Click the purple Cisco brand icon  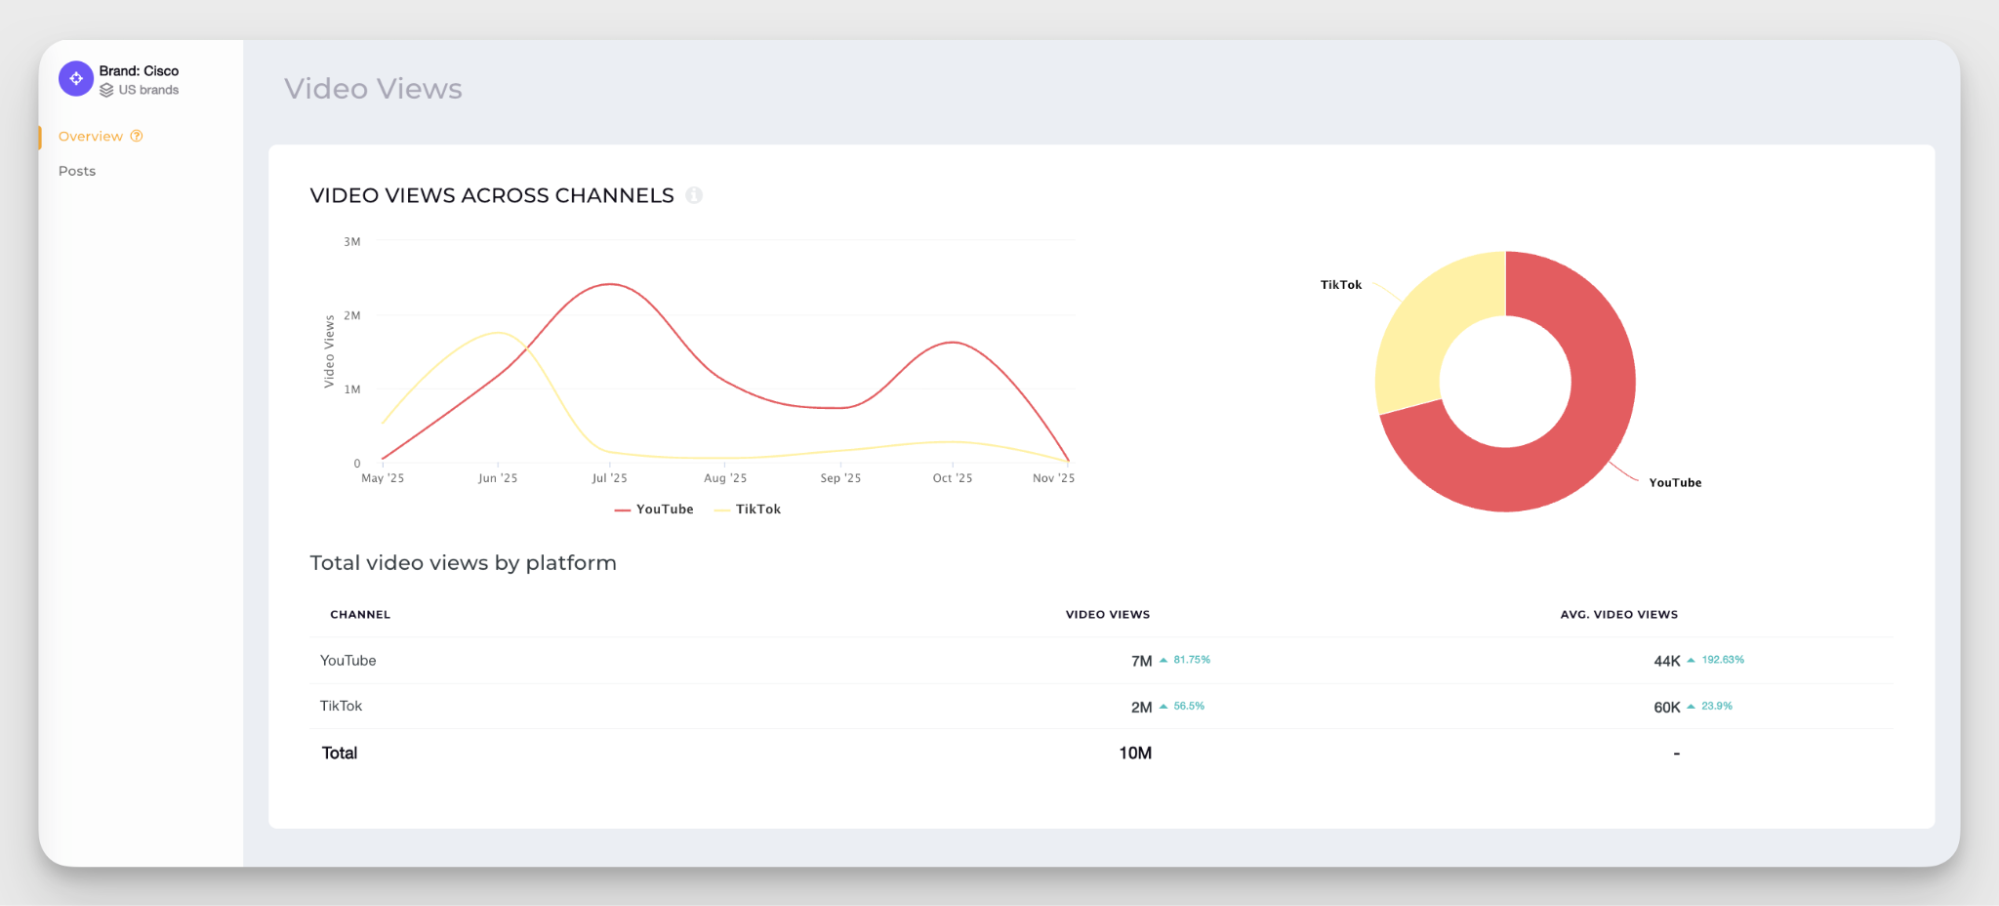[x=76, y=78]
